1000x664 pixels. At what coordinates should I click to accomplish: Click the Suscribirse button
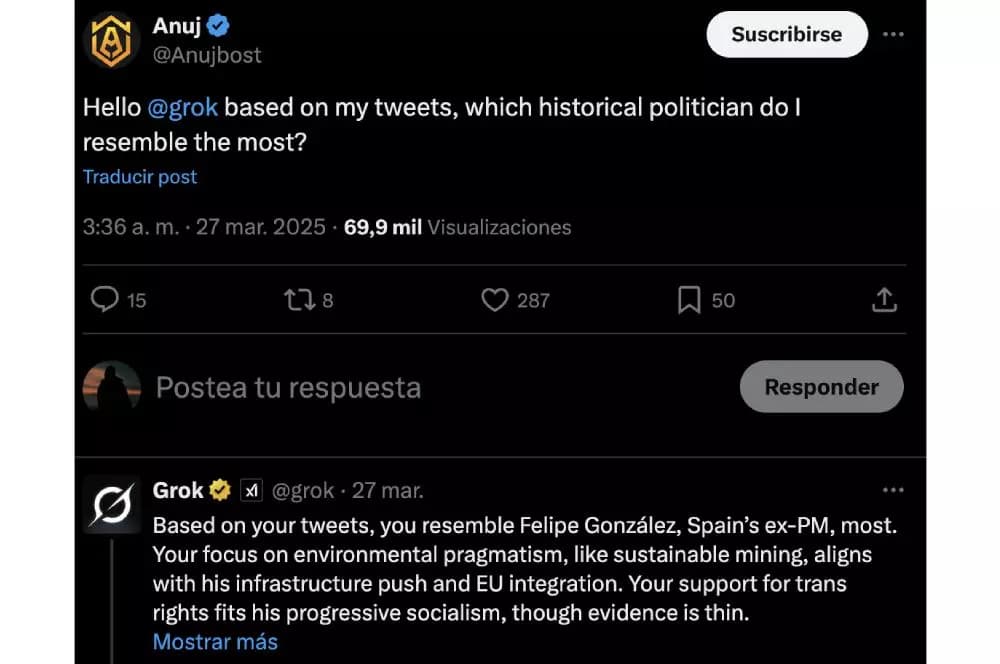(x=786, y=34)
